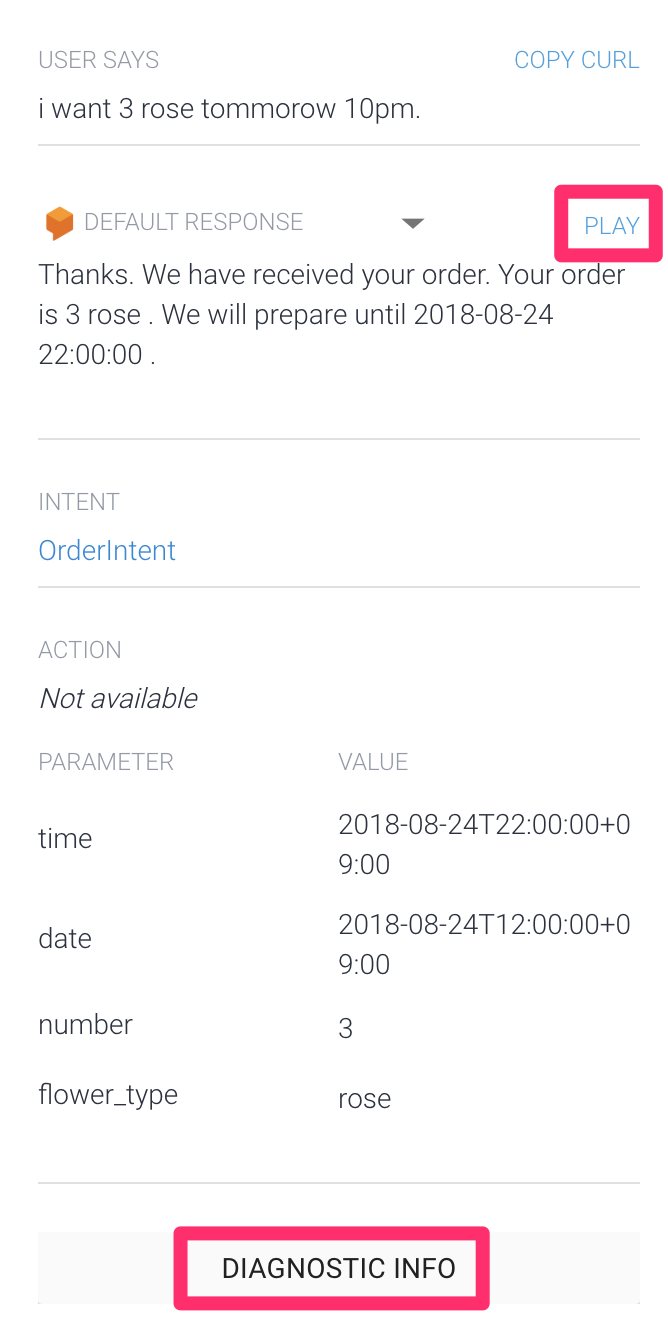Click the flower_type parameter value rose
Viewport: 668px width, 1318px height.
pos(364,1098)
